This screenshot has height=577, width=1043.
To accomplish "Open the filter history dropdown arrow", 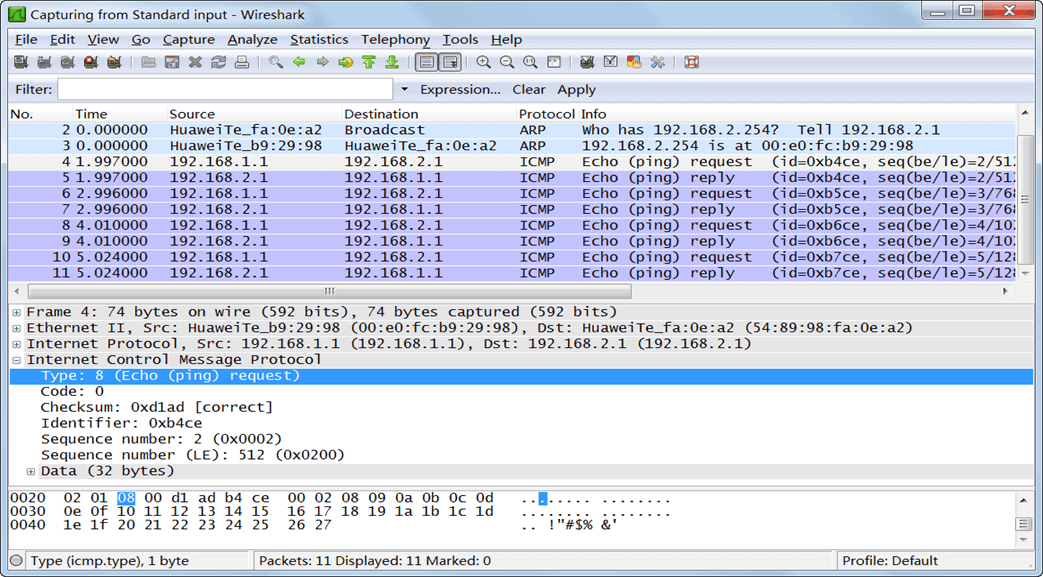I will pyautogui.click(x=404, y=90).
